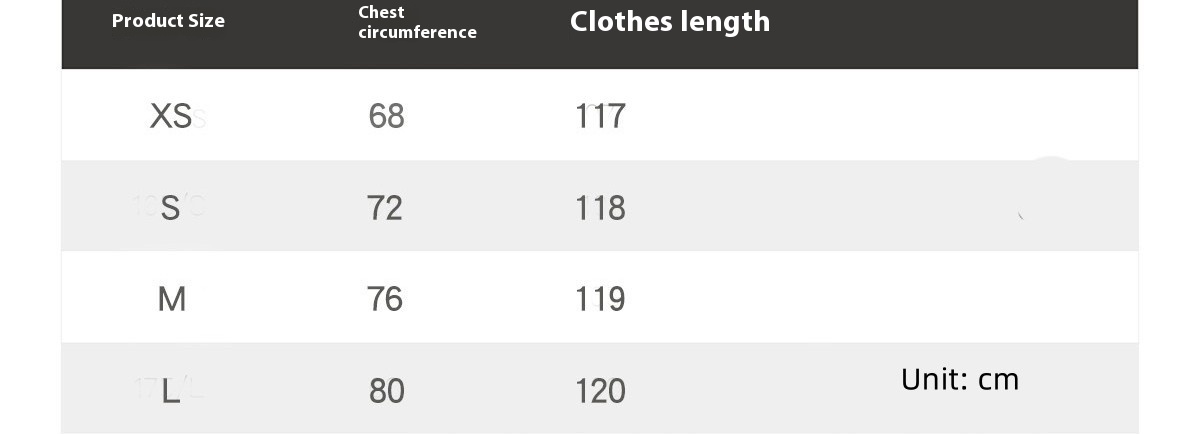This screenshot has height=434, width=1200.
Task: Select the XS size cell
Action: [170, 116]
